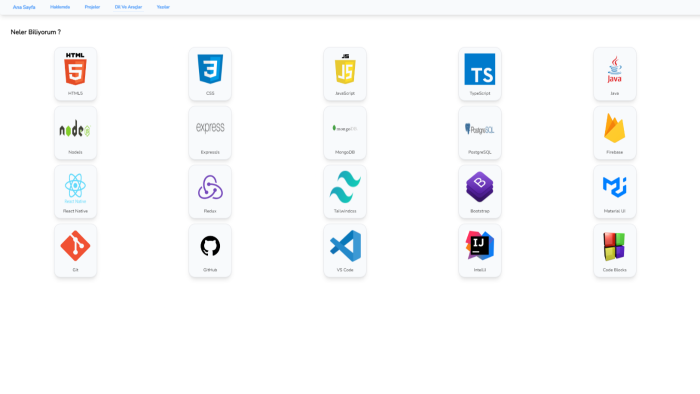700x394 pixels.
Task: Open the Hakkımda navbar link
Action: 60,7
